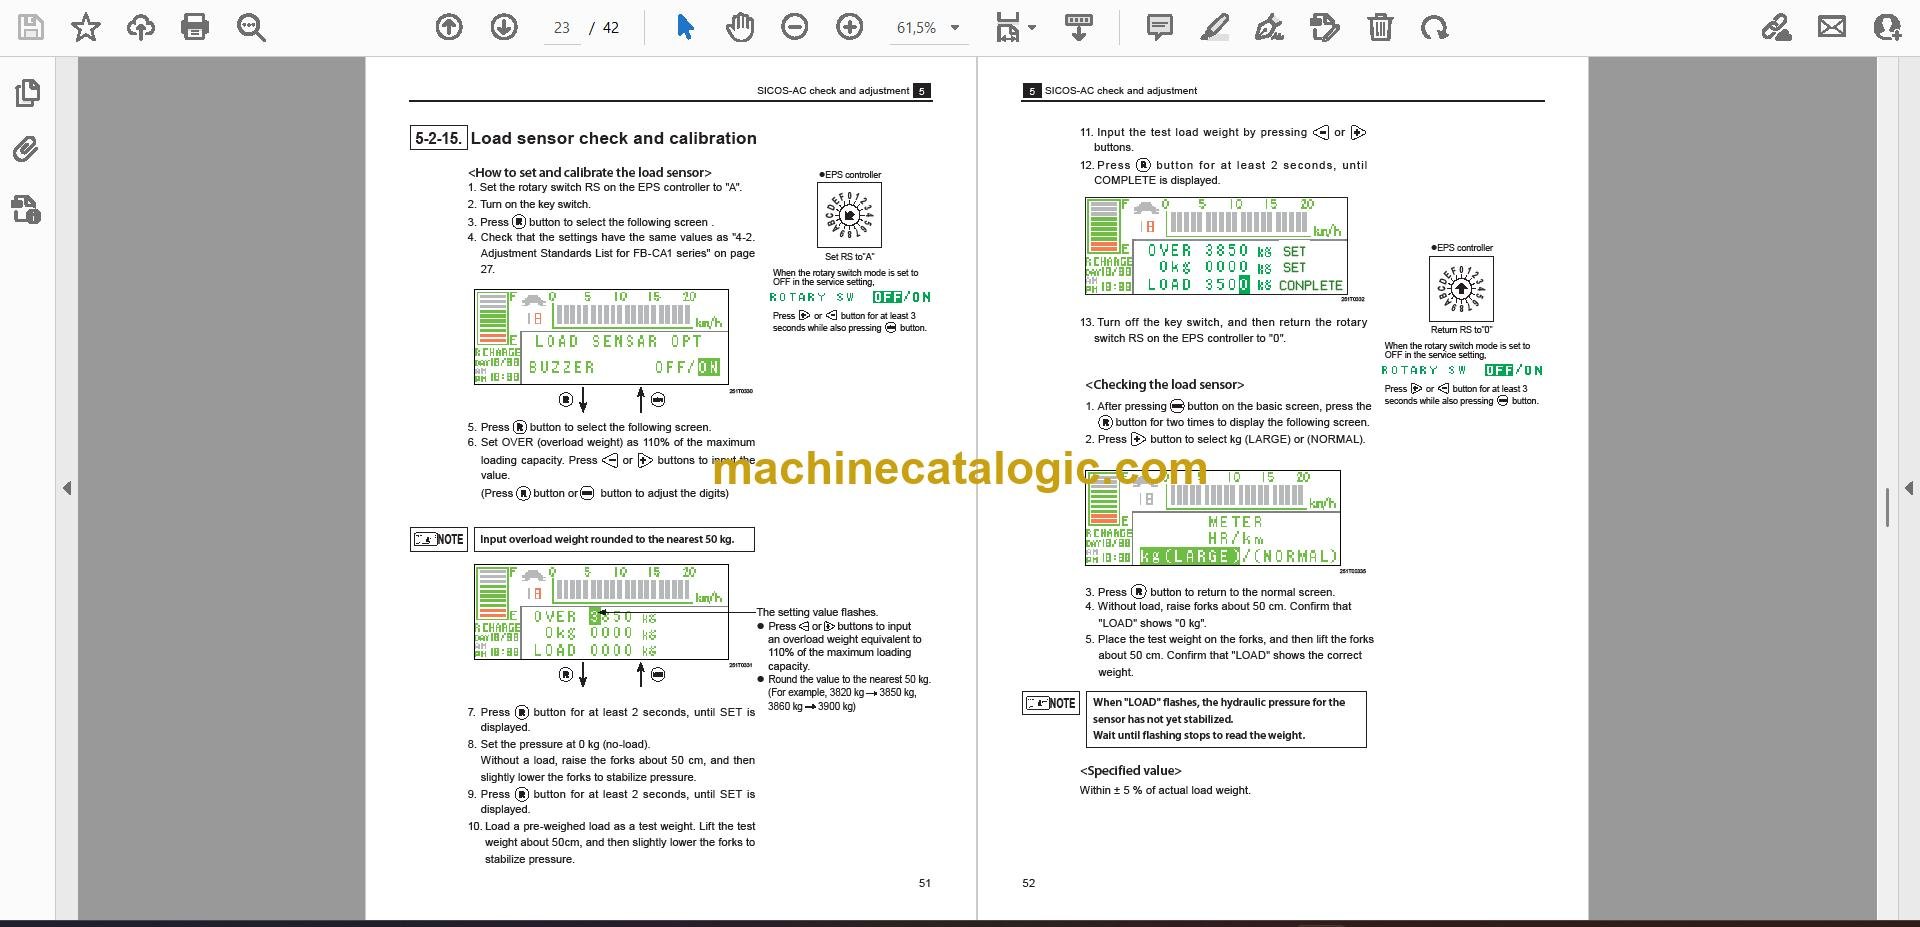The height and width of the screenshot is (927, 1920).
Task: Click the stamp tool icon
Action: point(1324,27)
